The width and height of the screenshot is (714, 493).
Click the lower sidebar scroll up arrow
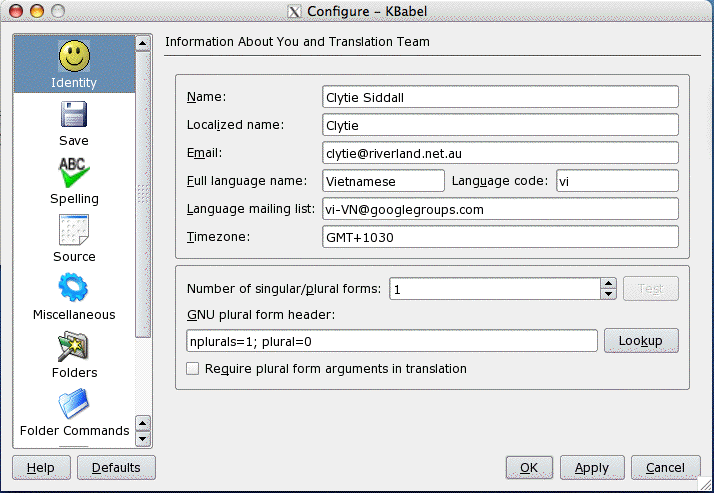click(143, 423)
